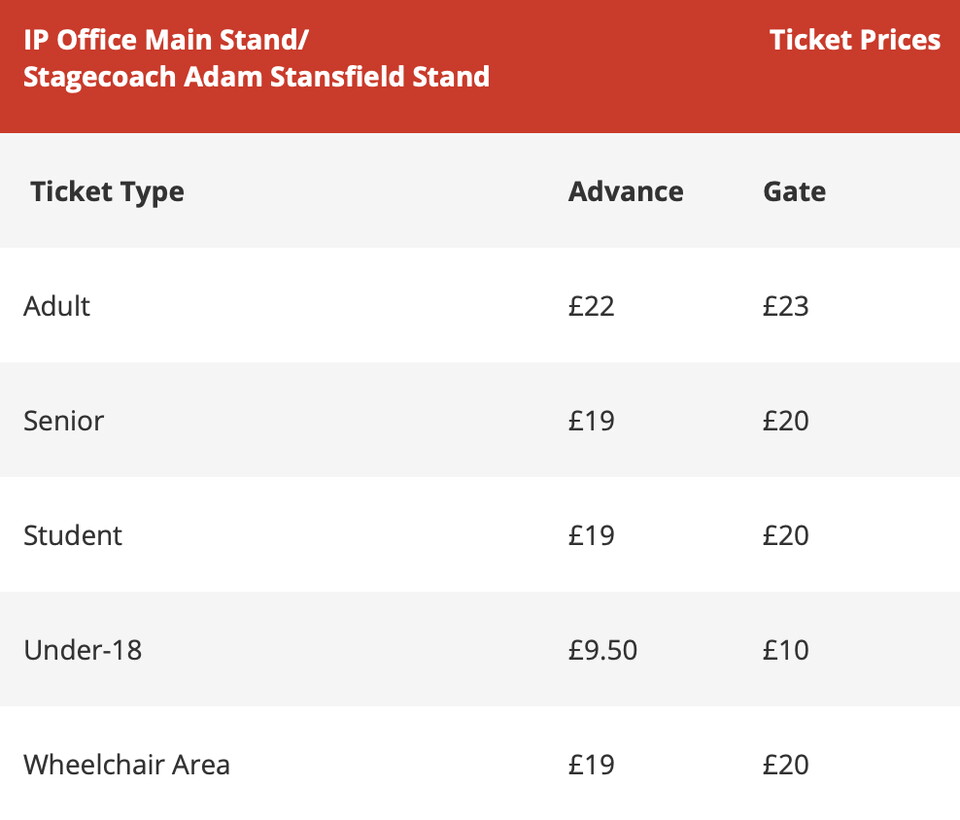Viewport: 960px width, 820px height.
Task: Click the Adult advance price £22
Action: coord(591,305)
